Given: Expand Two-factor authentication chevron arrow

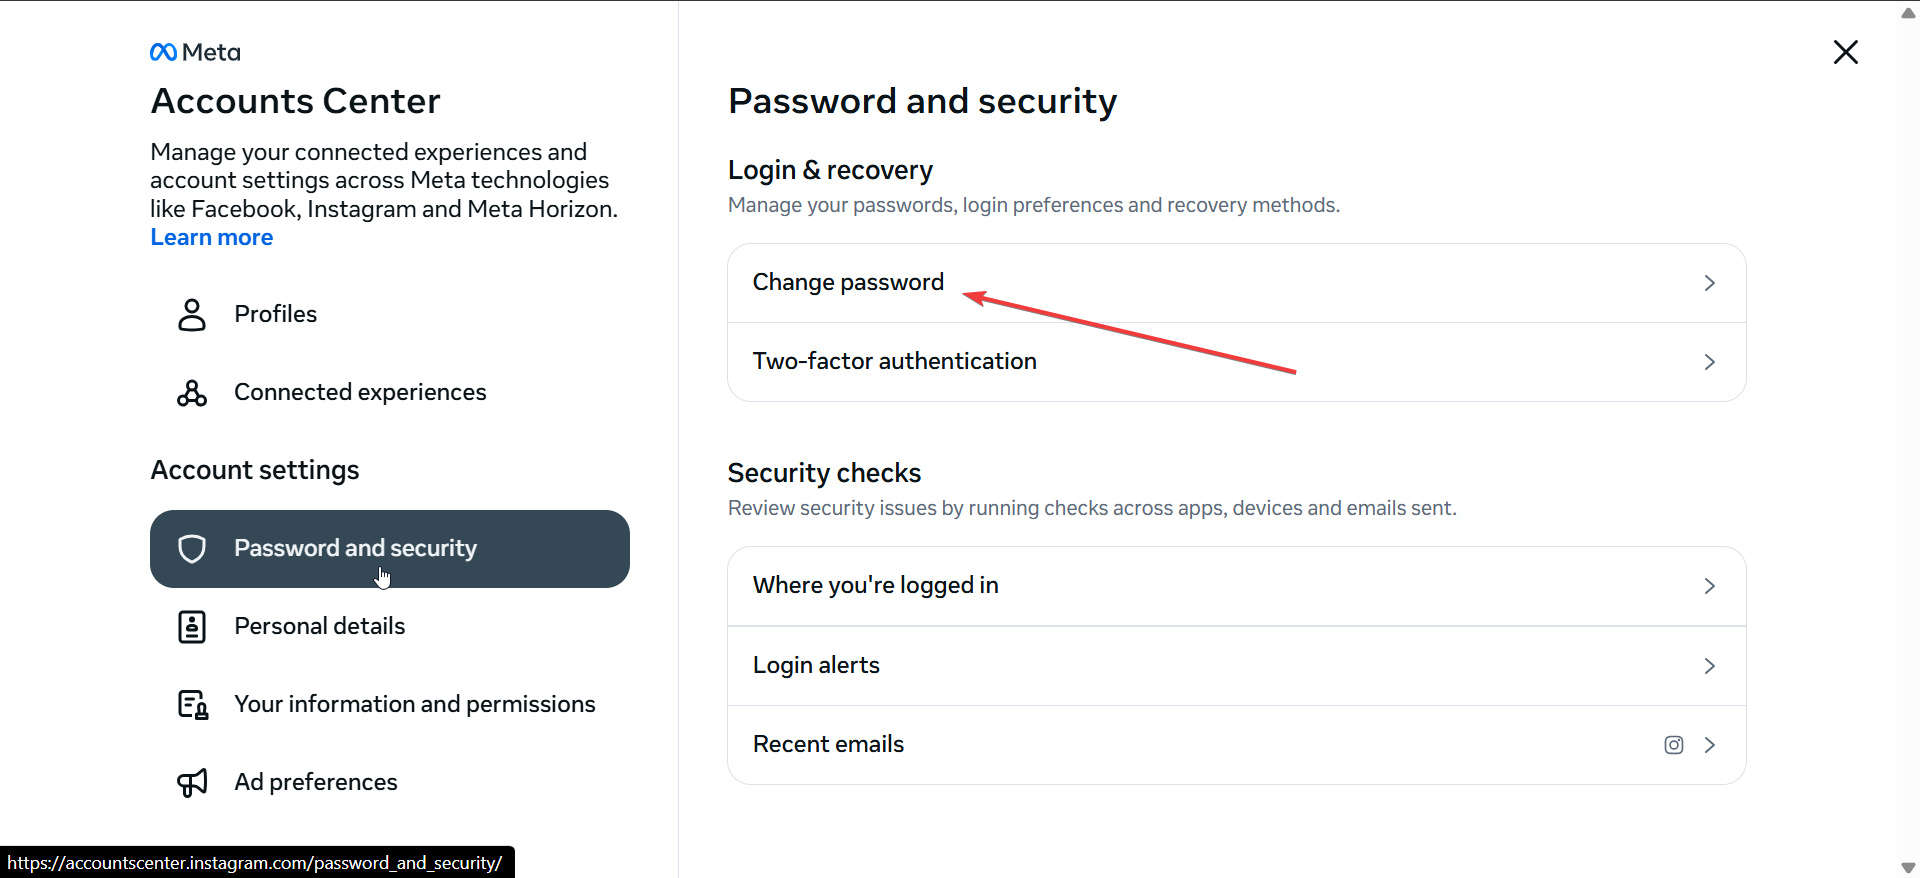Looking at the screenshot, I should 1710,362.
